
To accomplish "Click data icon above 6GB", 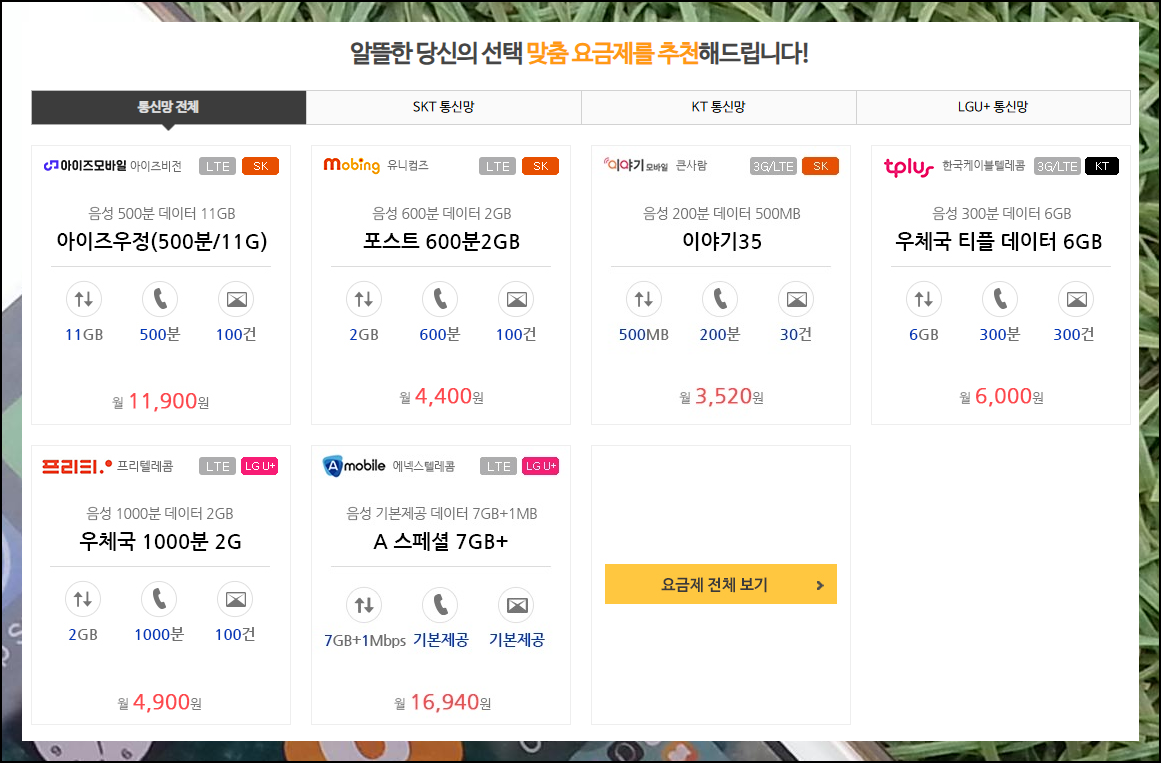I will [923, 299].
